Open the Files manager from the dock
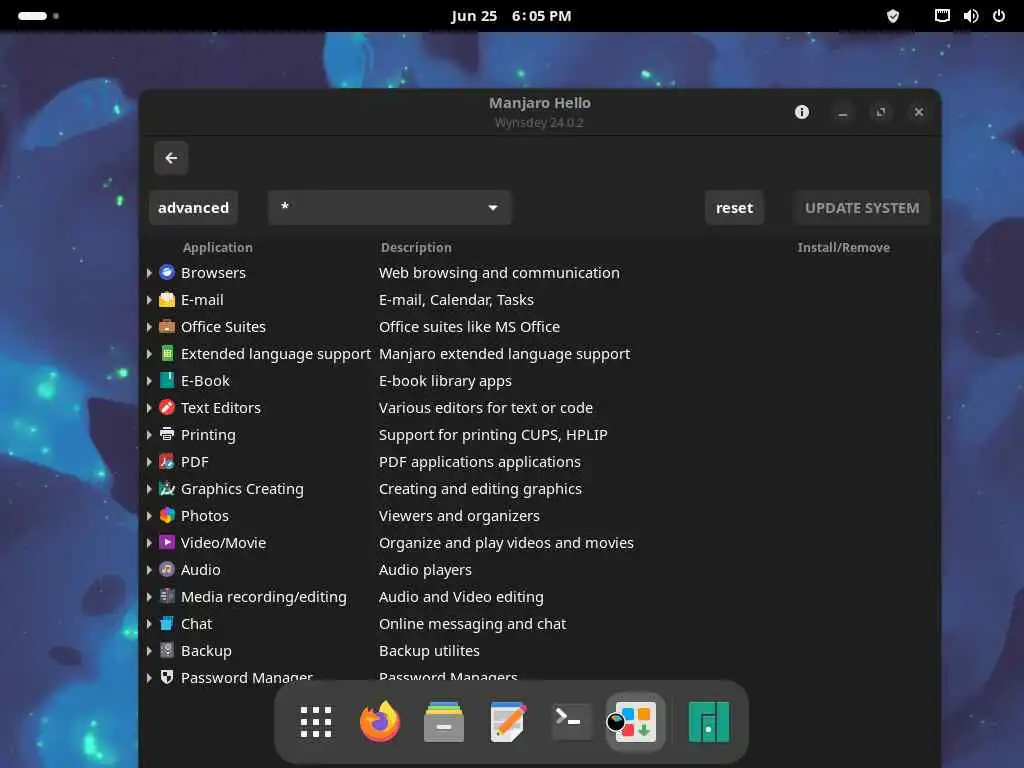The height and width of the screenshot is (768, 1024). 444,722
